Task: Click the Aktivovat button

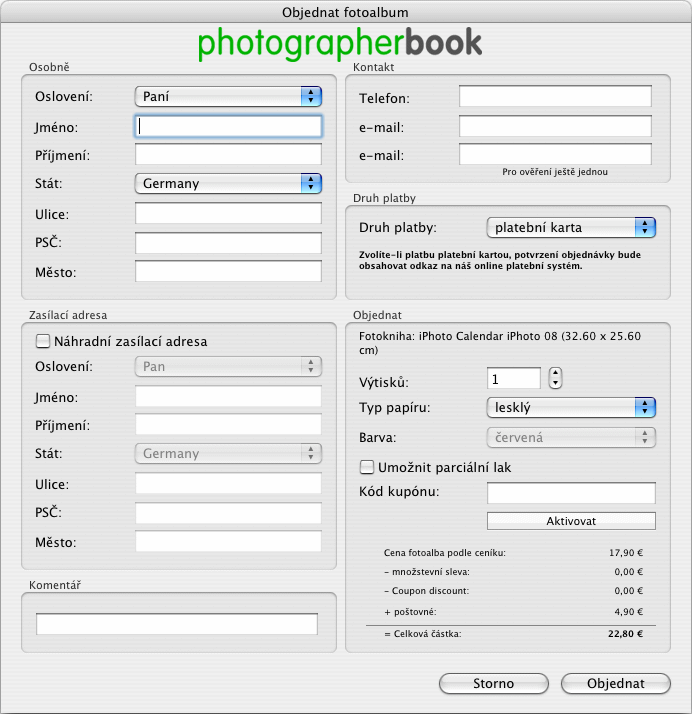Action: (x=571, y=521)
